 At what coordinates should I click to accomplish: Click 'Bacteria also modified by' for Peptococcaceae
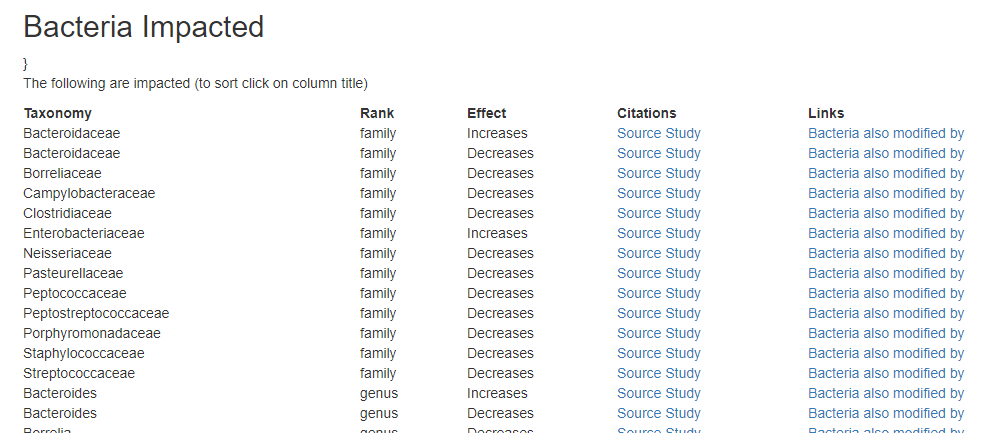(885, 293)
